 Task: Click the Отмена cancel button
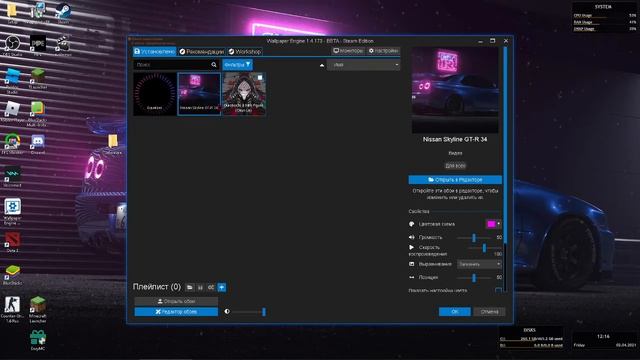(489, 312)
